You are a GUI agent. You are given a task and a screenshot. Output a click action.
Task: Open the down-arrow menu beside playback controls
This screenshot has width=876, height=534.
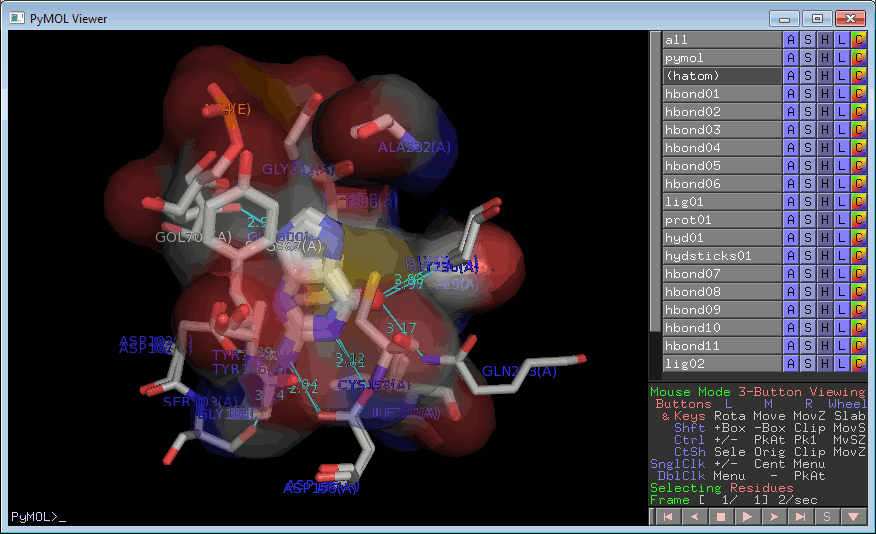(853, 517)
